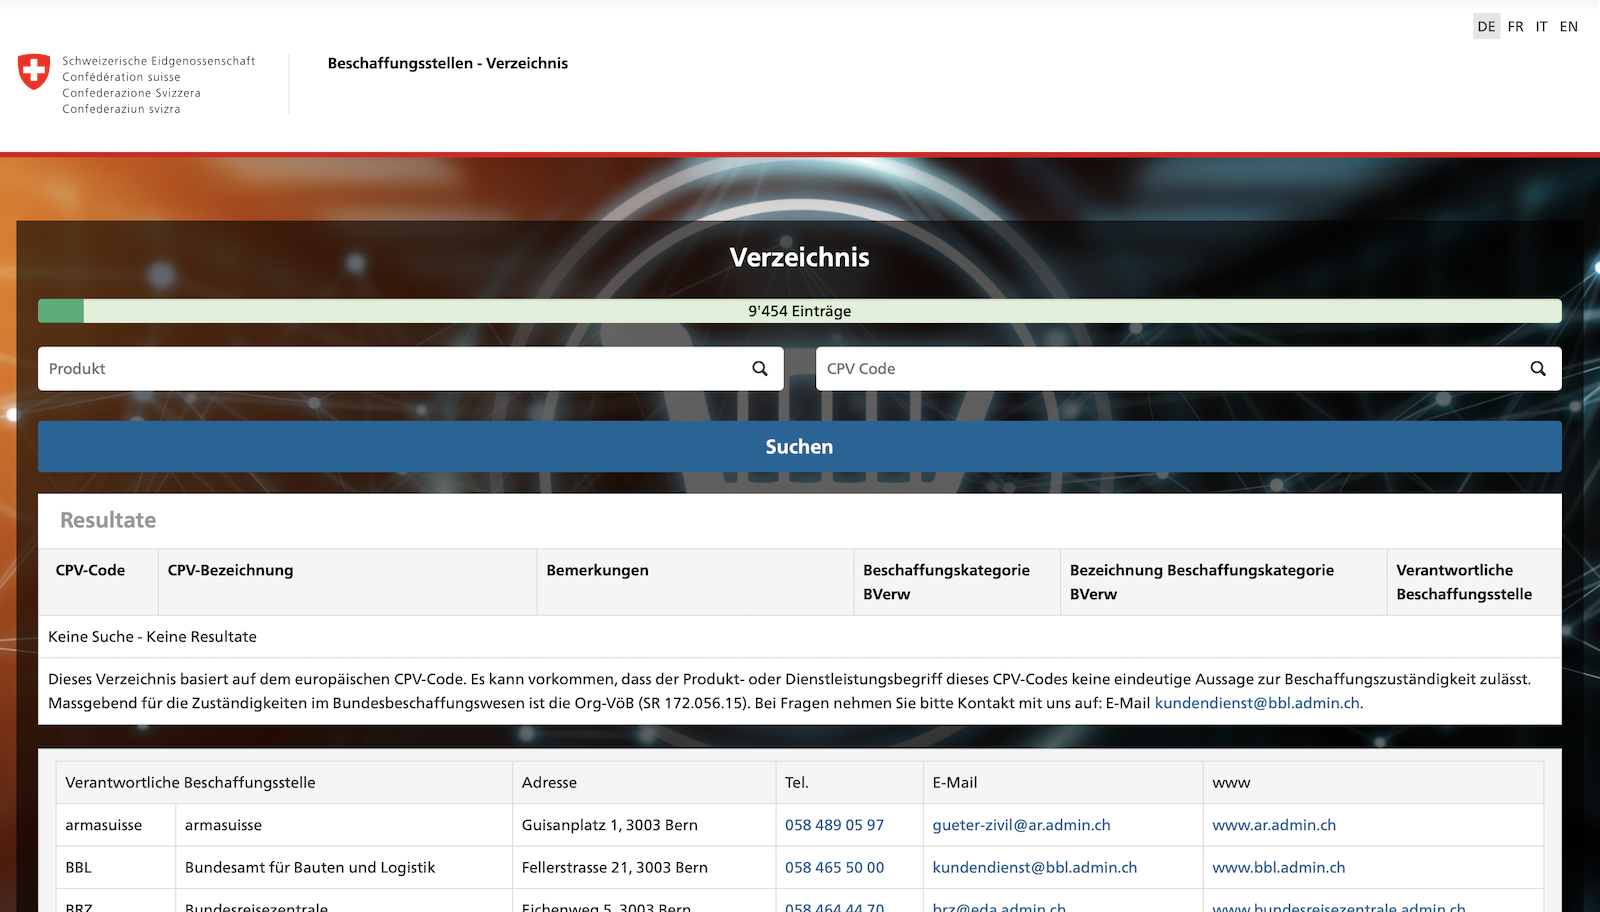Image resolution: width=1600 pixels, height=912 pixels.
Task: Call armasuisse number 058 489 05 97
Action: (x=834, y=825)
